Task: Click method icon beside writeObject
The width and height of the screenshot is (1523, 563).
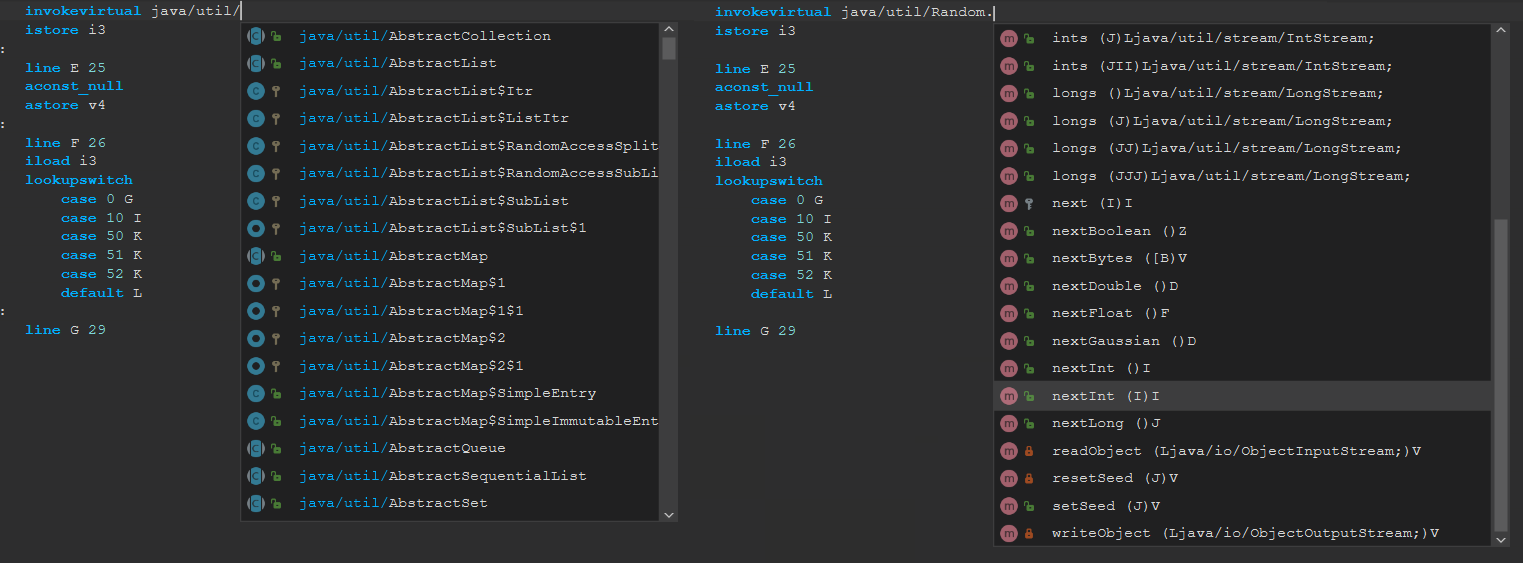Action: pyautogui.click(x=1009, y=533)
